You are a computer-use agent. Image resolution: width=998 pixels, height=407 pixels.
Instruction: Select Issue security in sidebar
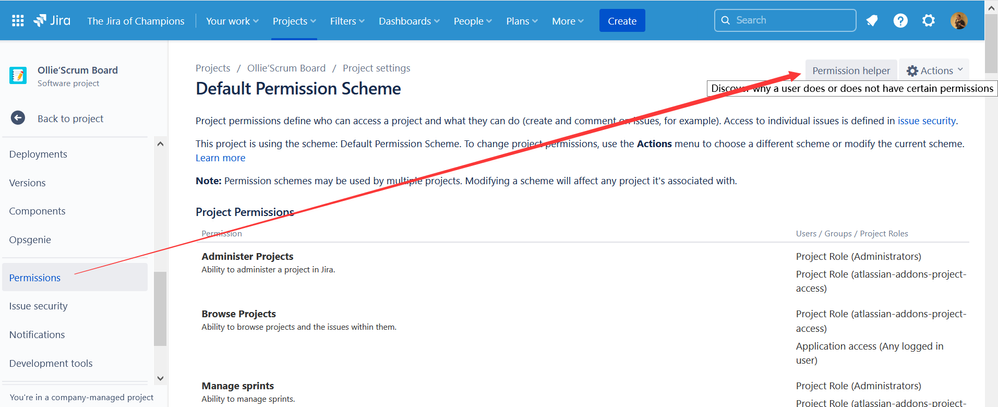pyautogui.click(x=38, y=306)
